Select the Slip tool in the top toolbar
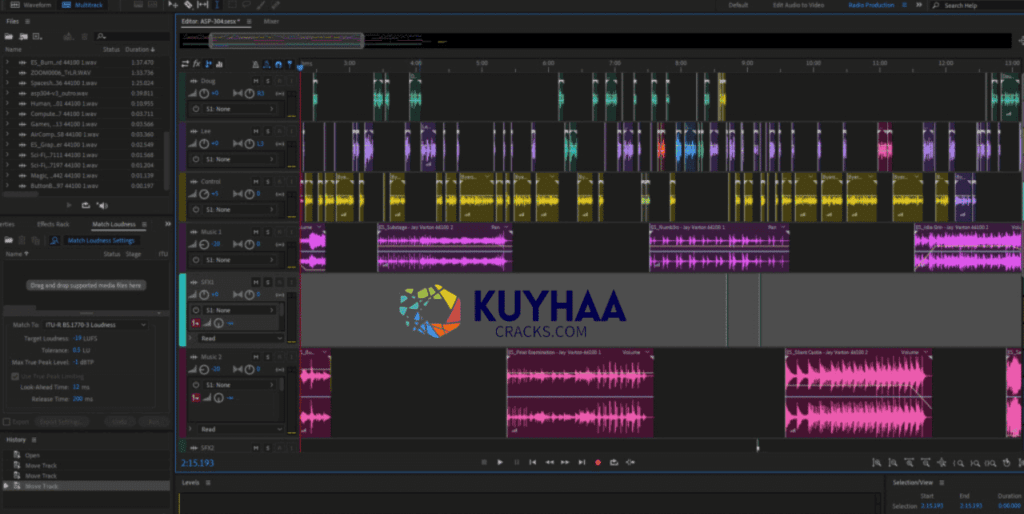 (x=202, y=5)
